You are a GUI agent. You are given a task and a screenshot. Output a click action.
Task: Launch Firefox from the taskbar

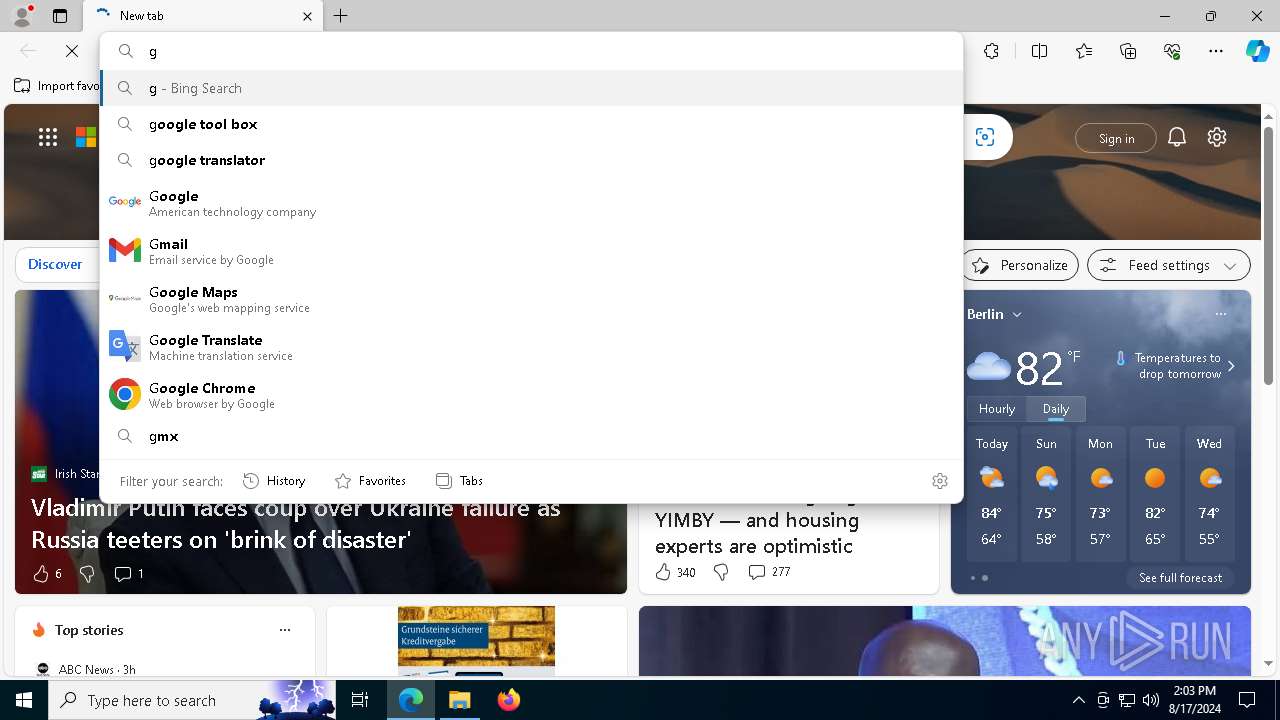(509, 700)
